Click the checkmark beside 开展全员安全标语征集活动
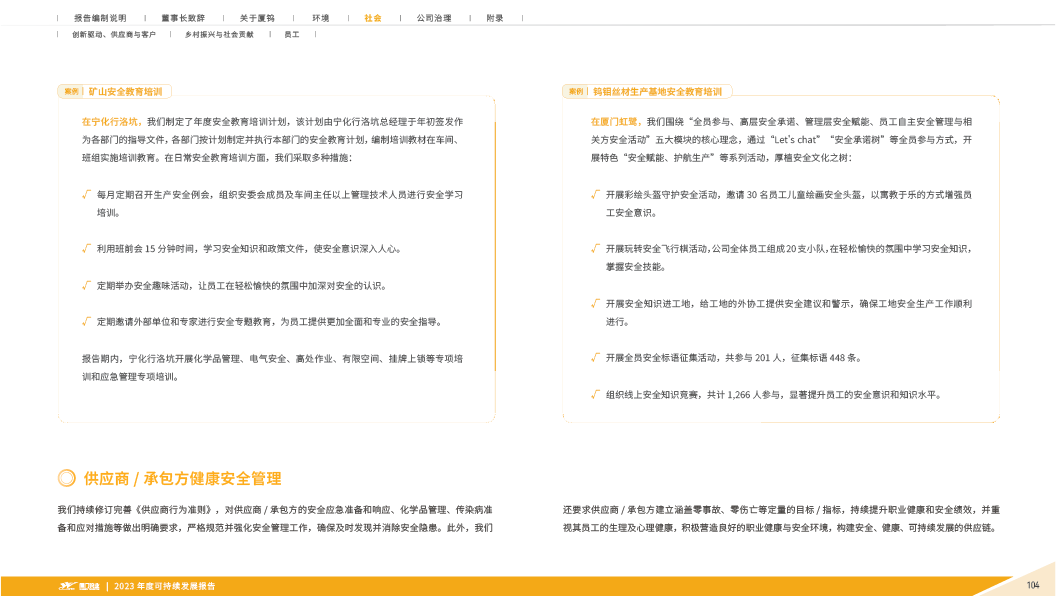 (596, 356)
